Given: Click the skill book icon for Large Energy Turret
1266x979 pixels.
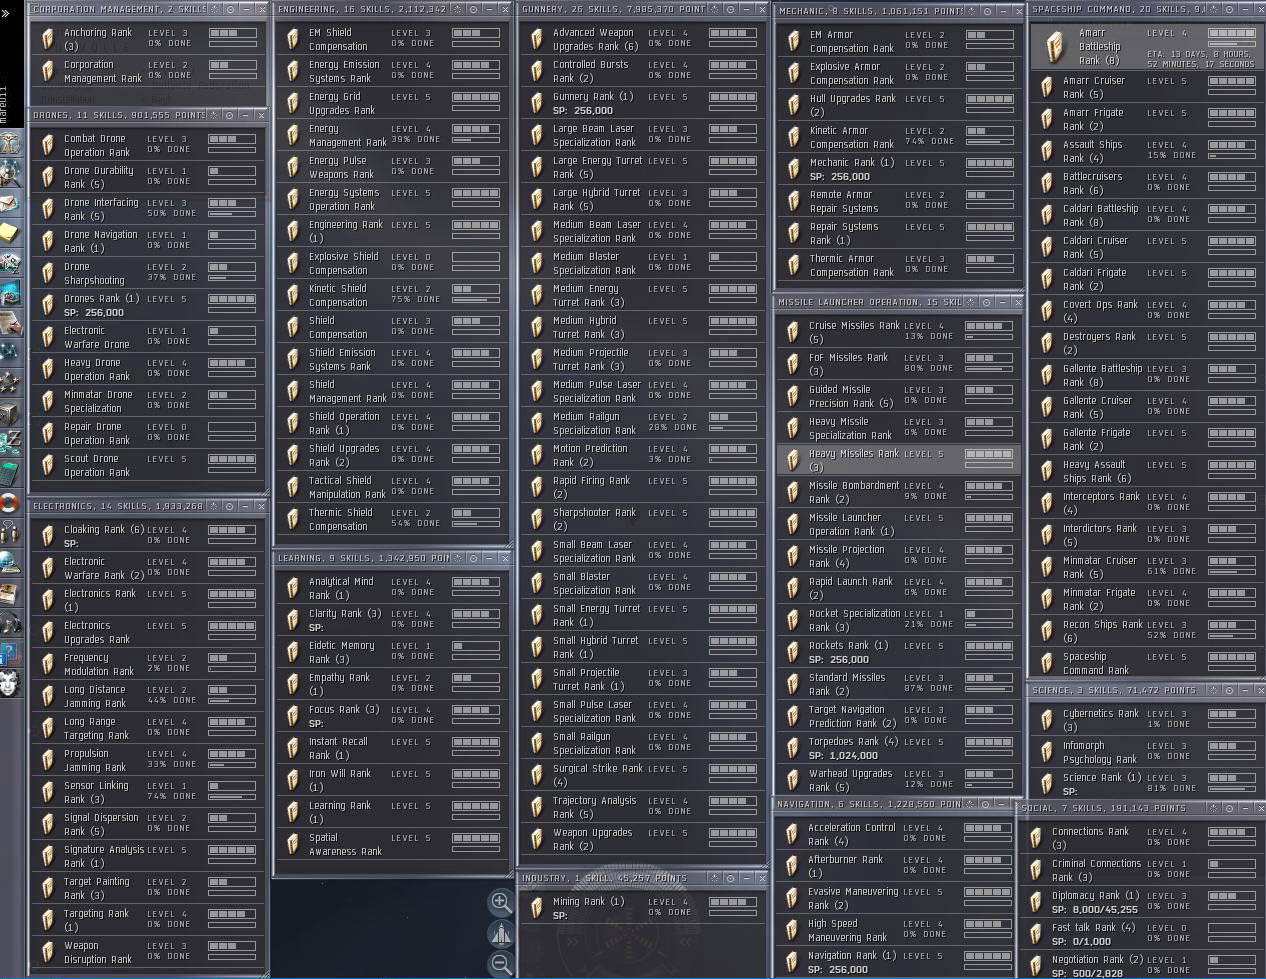Looking at the screenshot, I should tap(536, 167).
